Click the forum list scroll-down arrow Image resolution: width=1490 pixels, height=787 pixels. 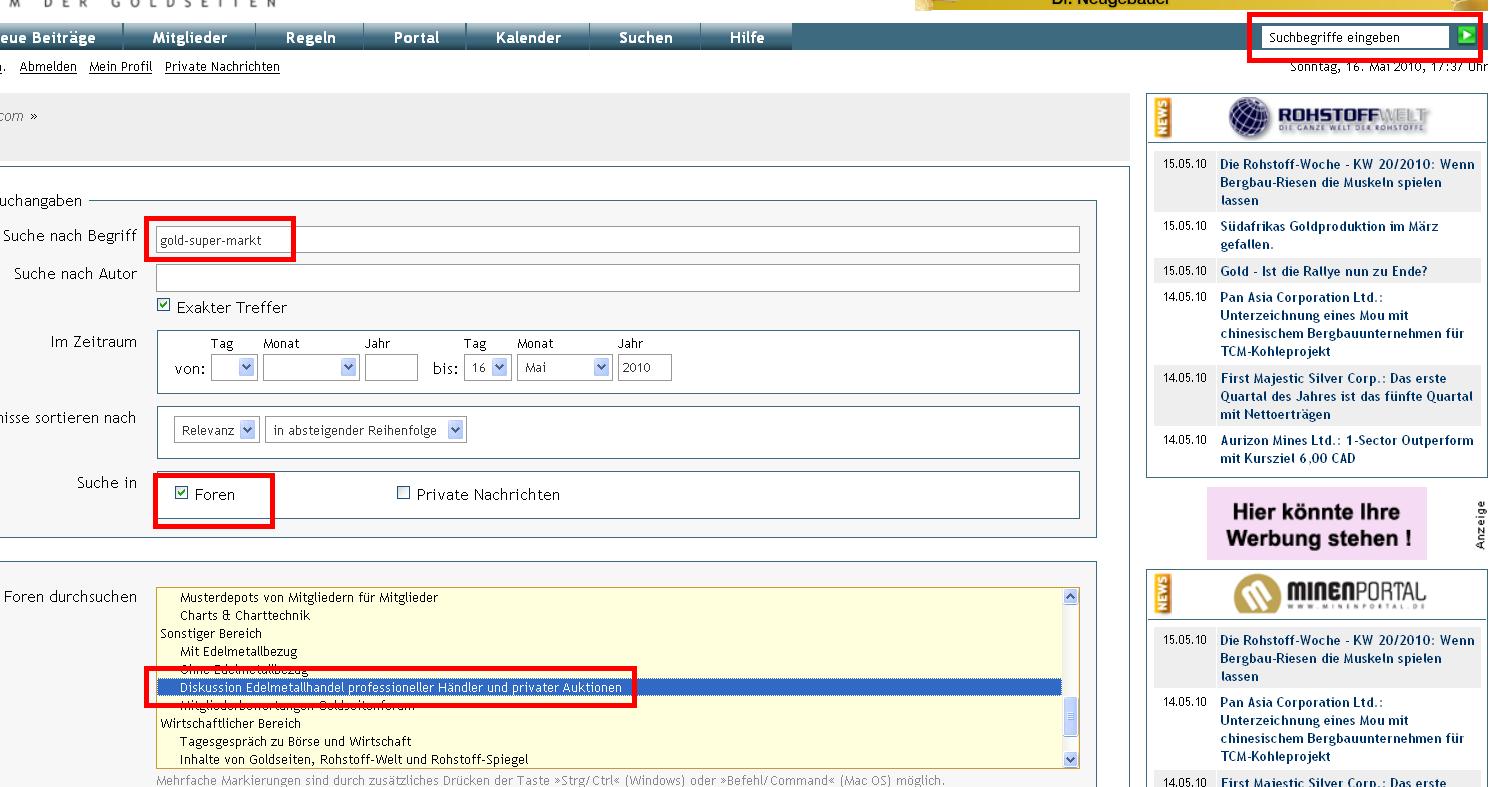tap(1071, 759)
